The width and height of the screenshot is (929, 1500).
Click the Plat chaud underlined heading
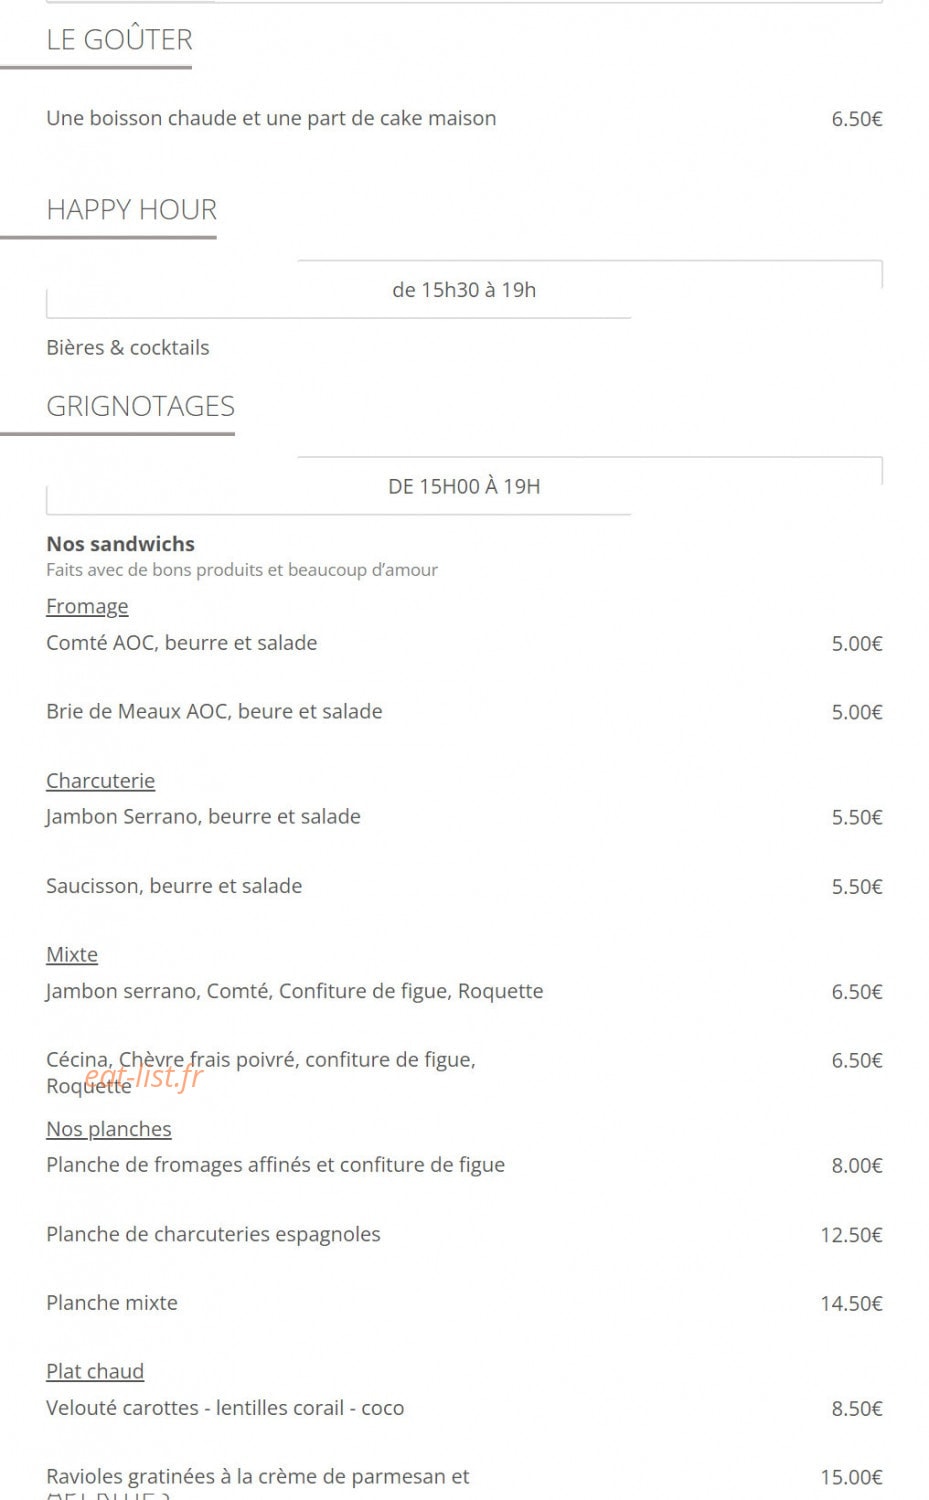click(95, 1372)
